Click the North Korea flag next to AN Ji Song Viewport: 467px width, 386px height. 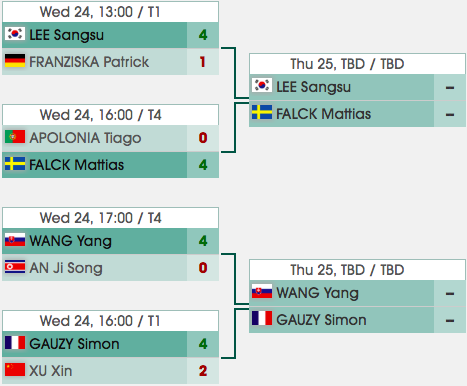[x=15, y=267]
